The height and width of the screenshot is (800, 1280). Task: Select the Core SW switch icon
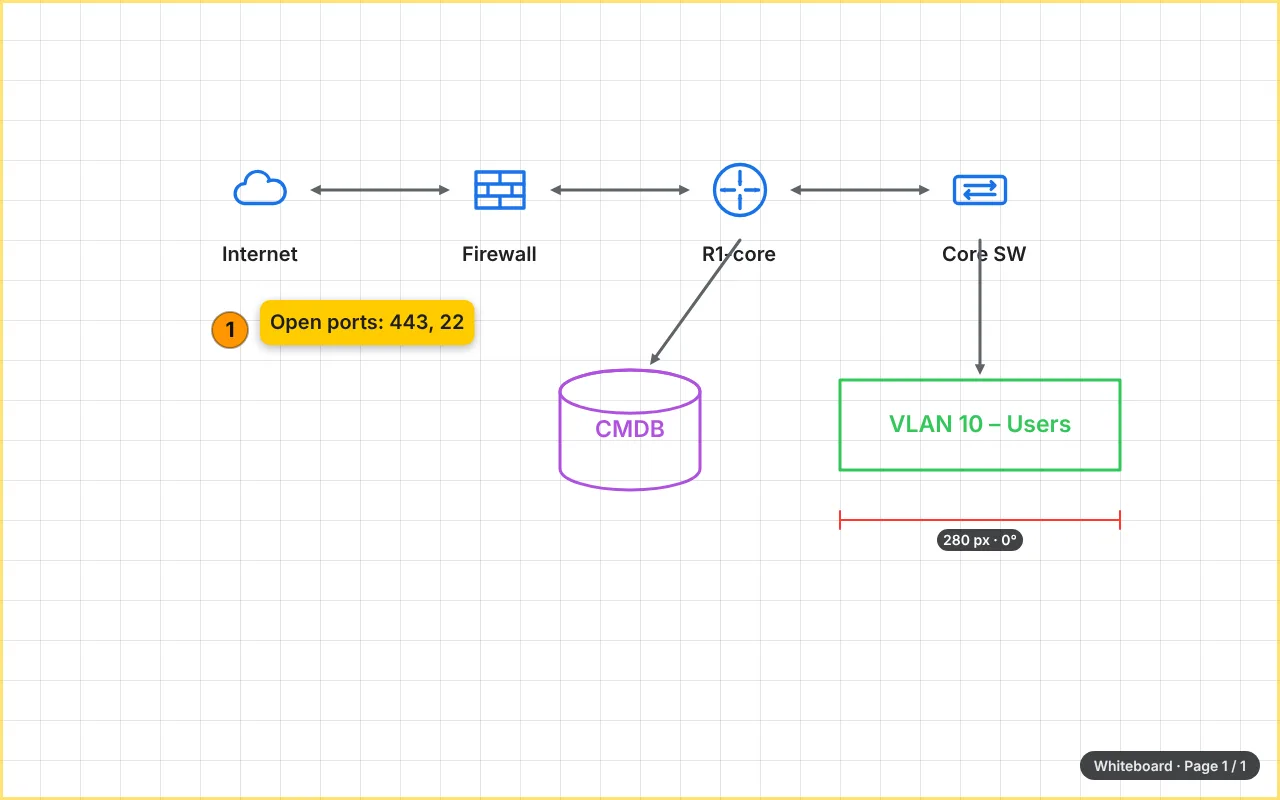pyautogui.click(x=980, y=190)
